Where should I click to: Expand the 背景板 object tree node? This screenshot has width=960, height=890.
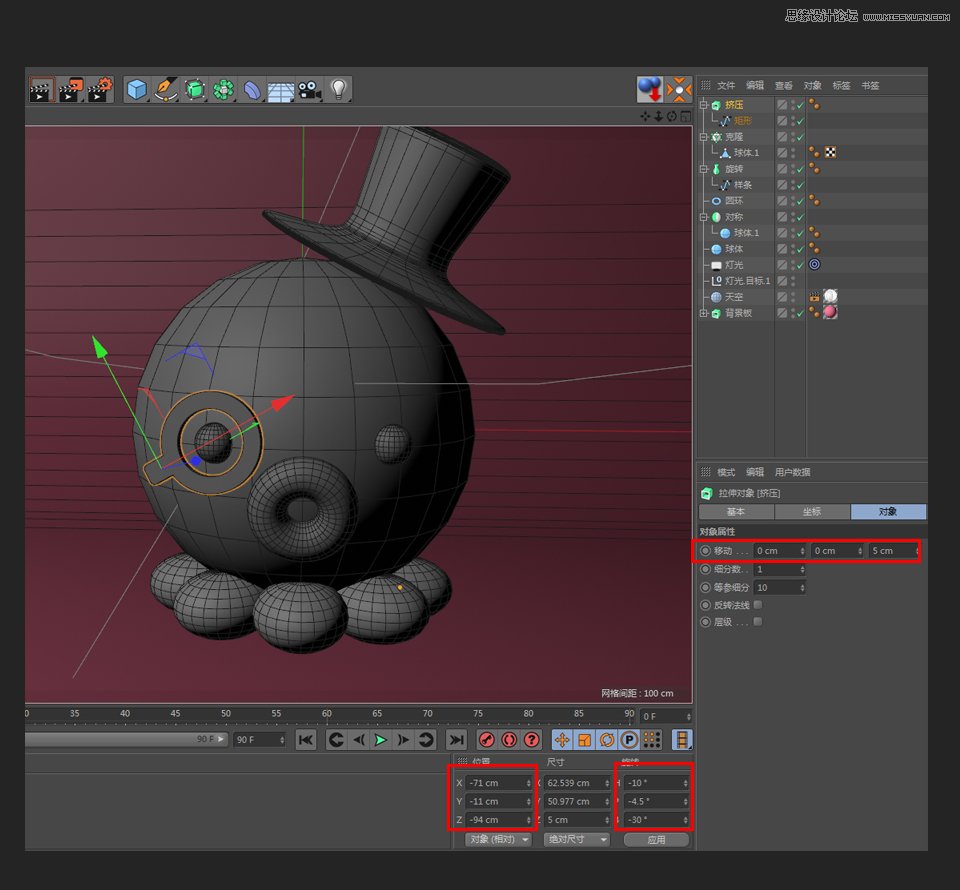pyautogui.click(x=704, y=313)
